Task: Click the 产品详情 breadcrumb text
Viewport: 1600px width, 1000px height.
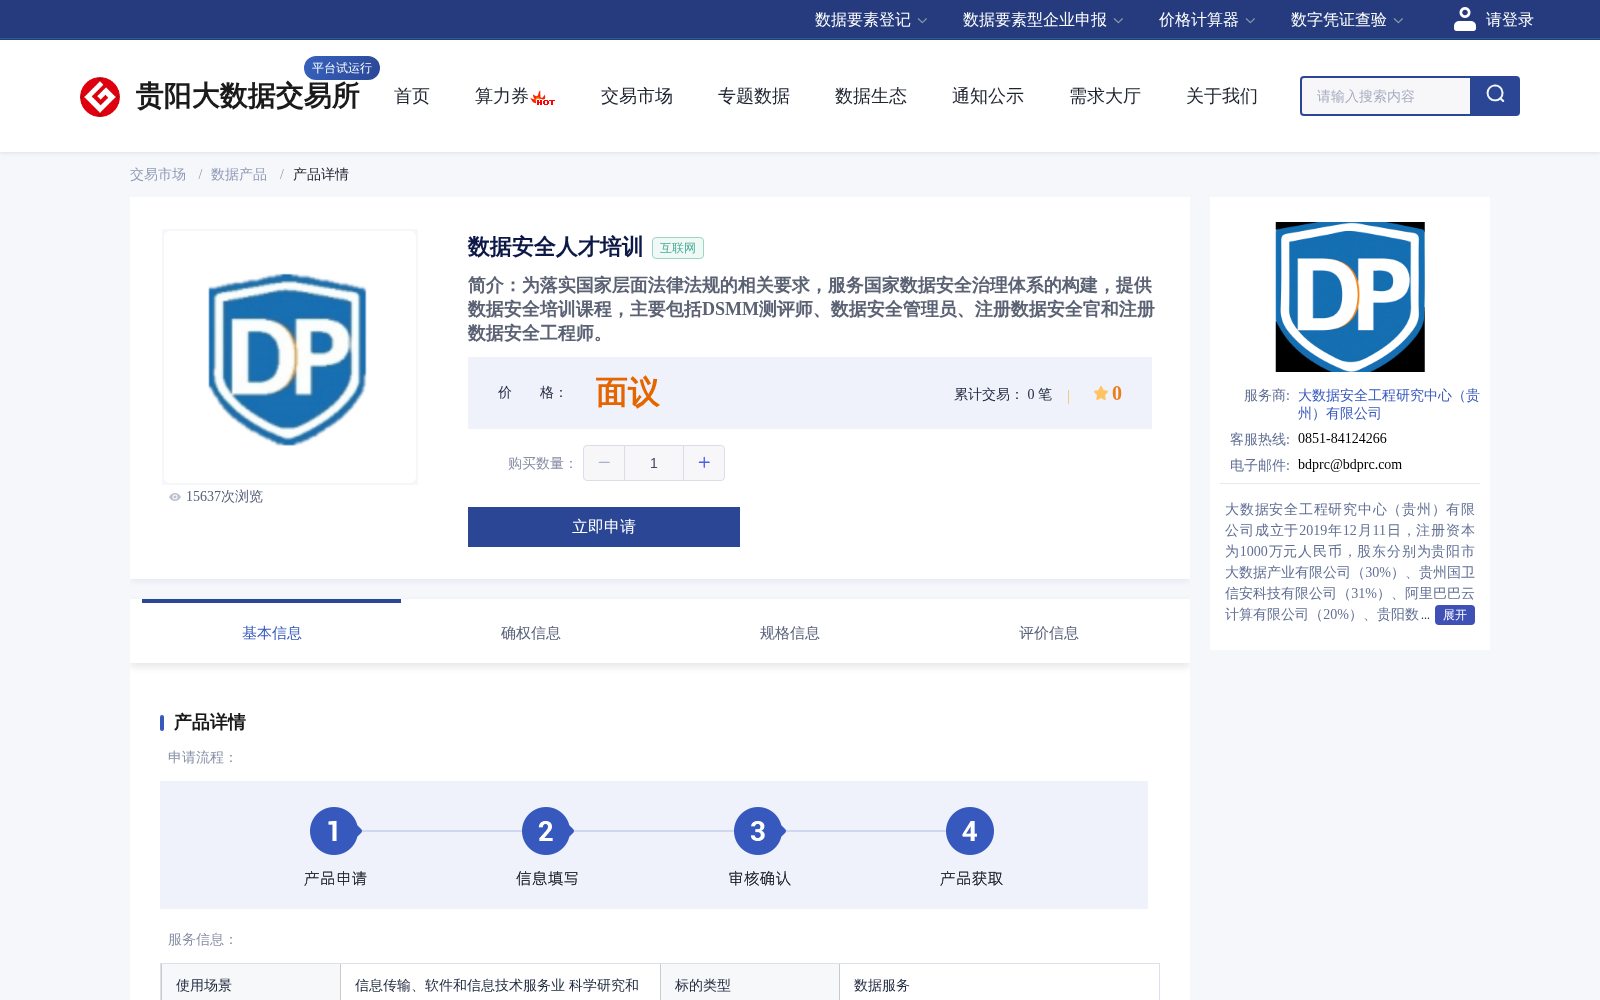Action: 321,174
